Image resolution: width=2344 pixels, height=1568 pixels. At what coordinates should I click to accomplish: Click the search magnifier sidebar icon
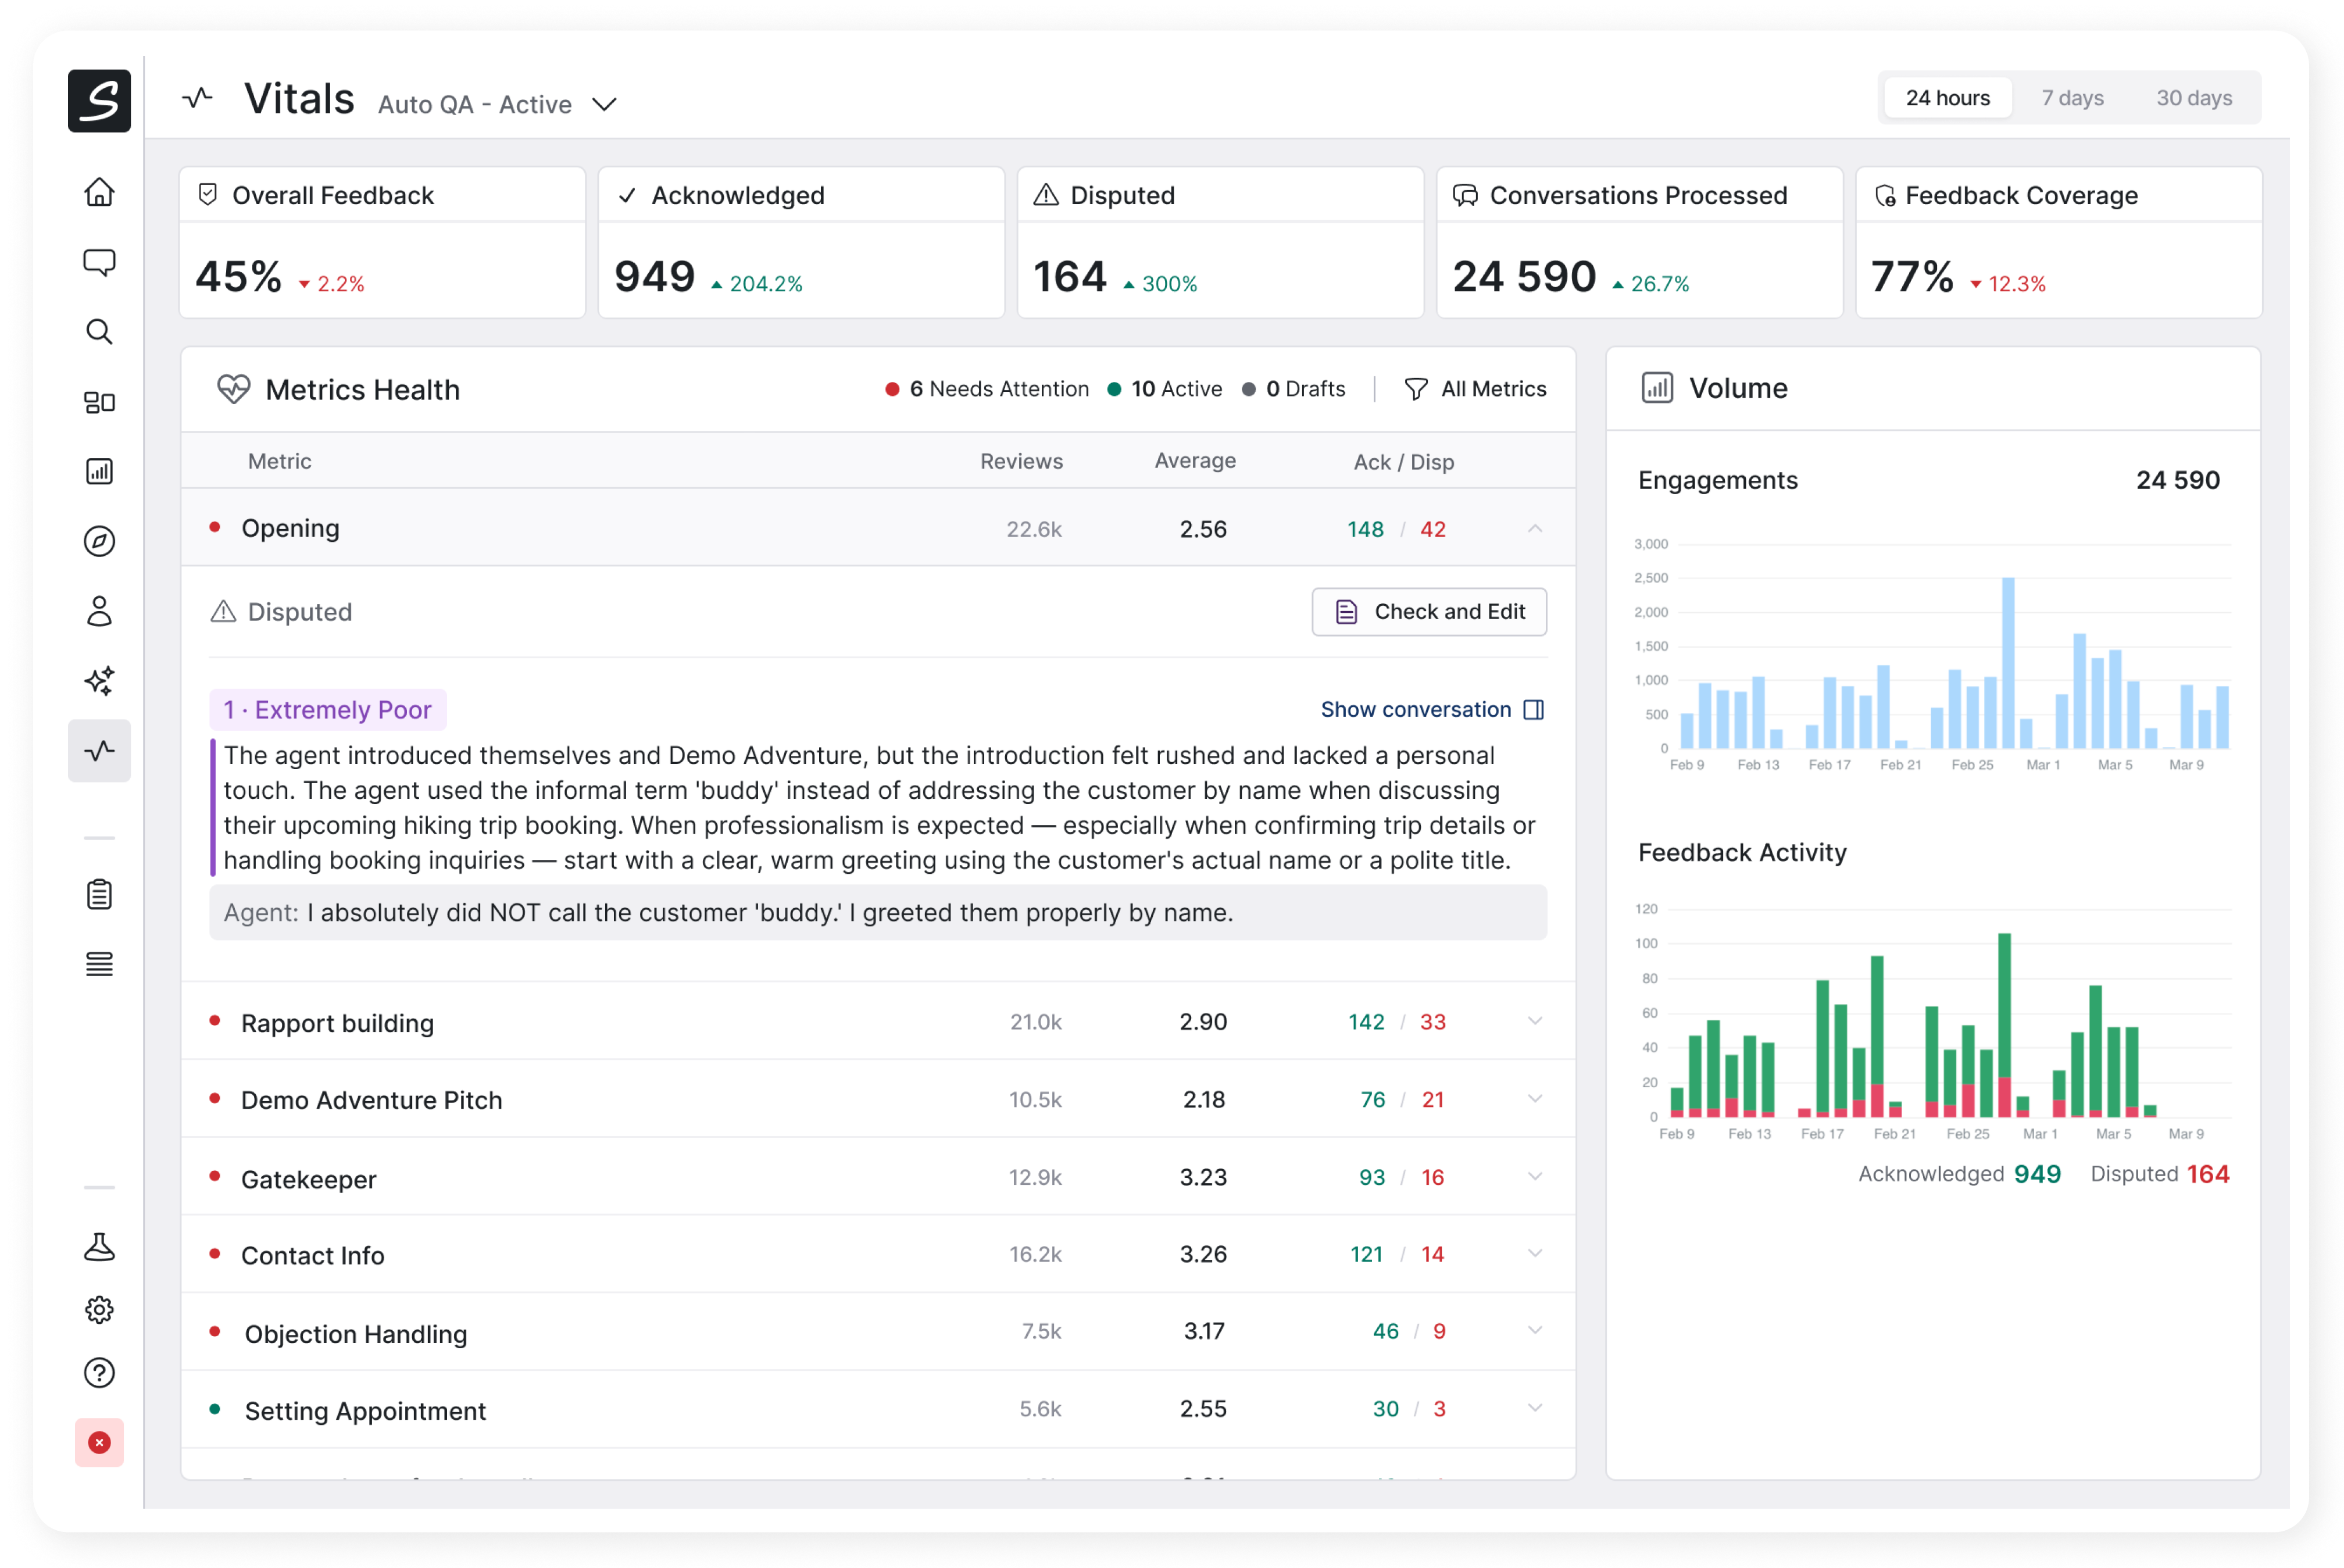99,332
